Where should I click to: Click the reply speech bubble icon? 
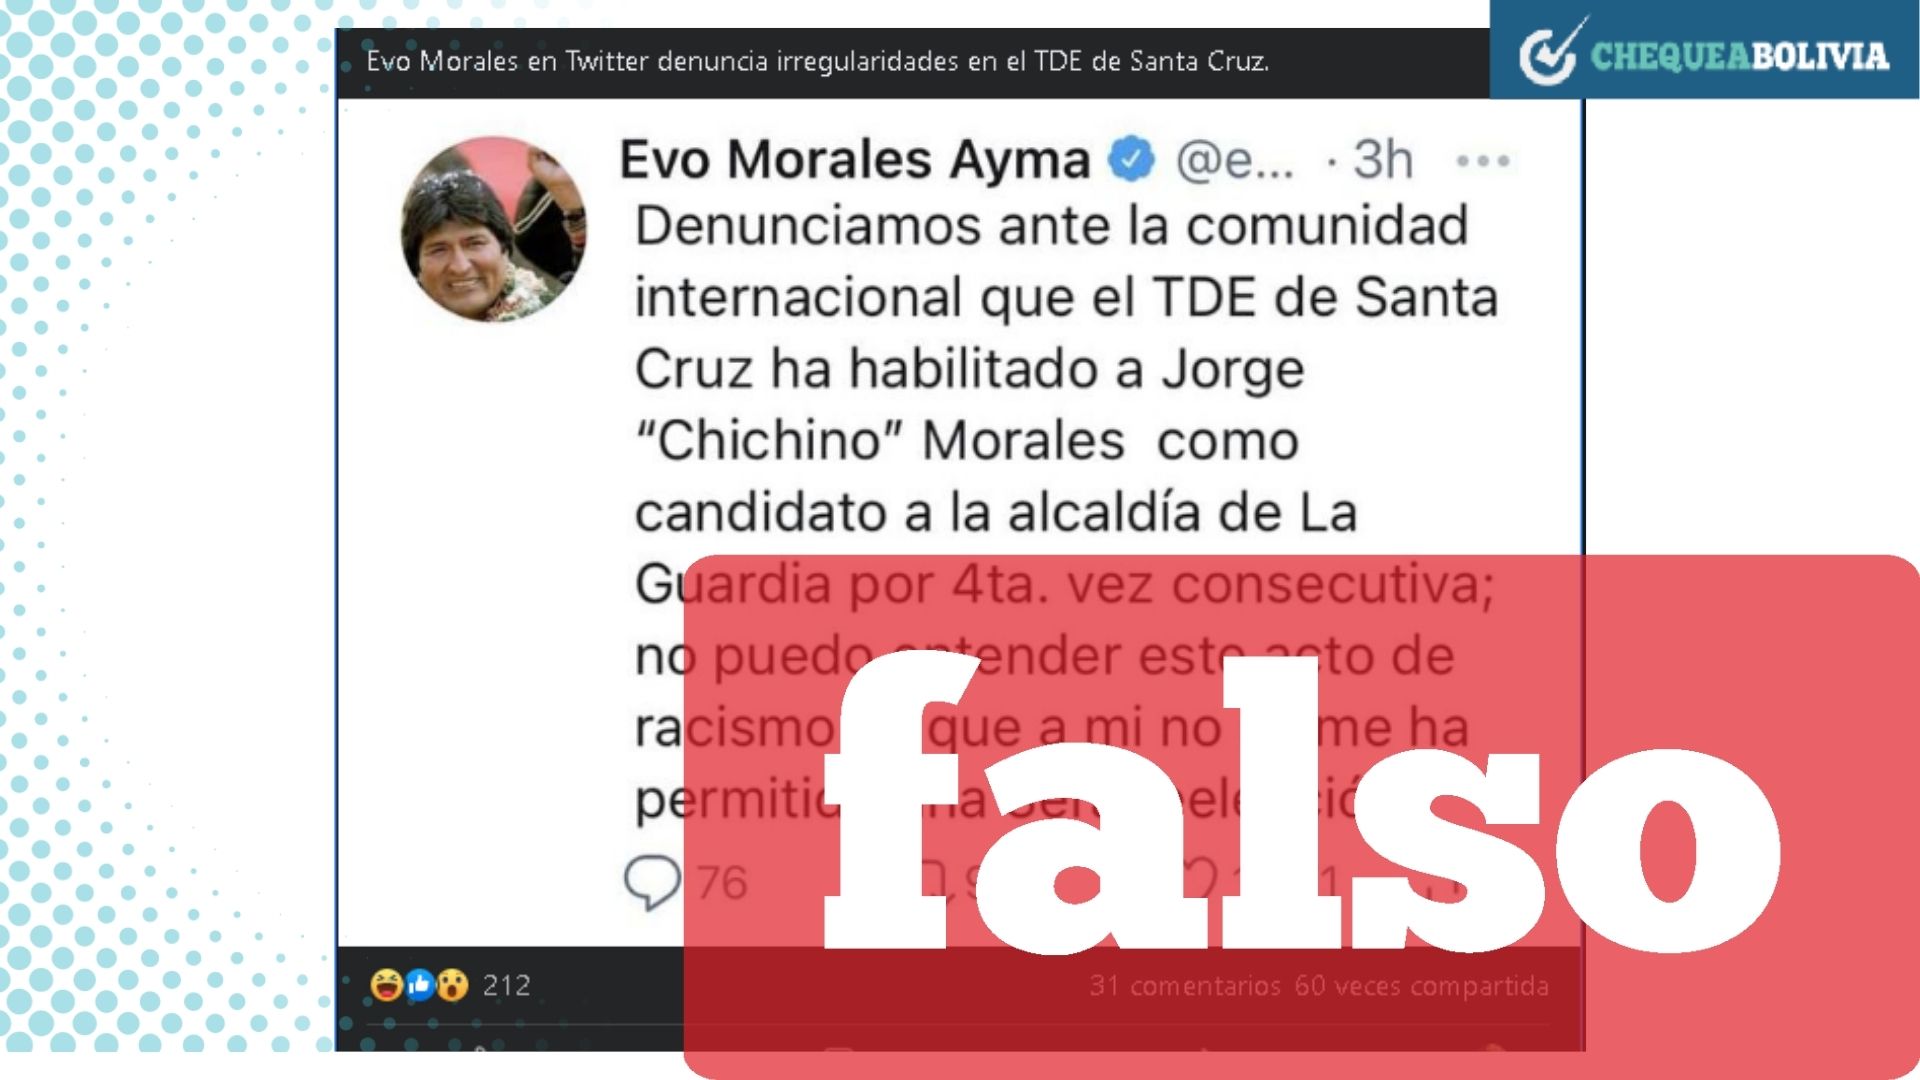tap(652, 882)
